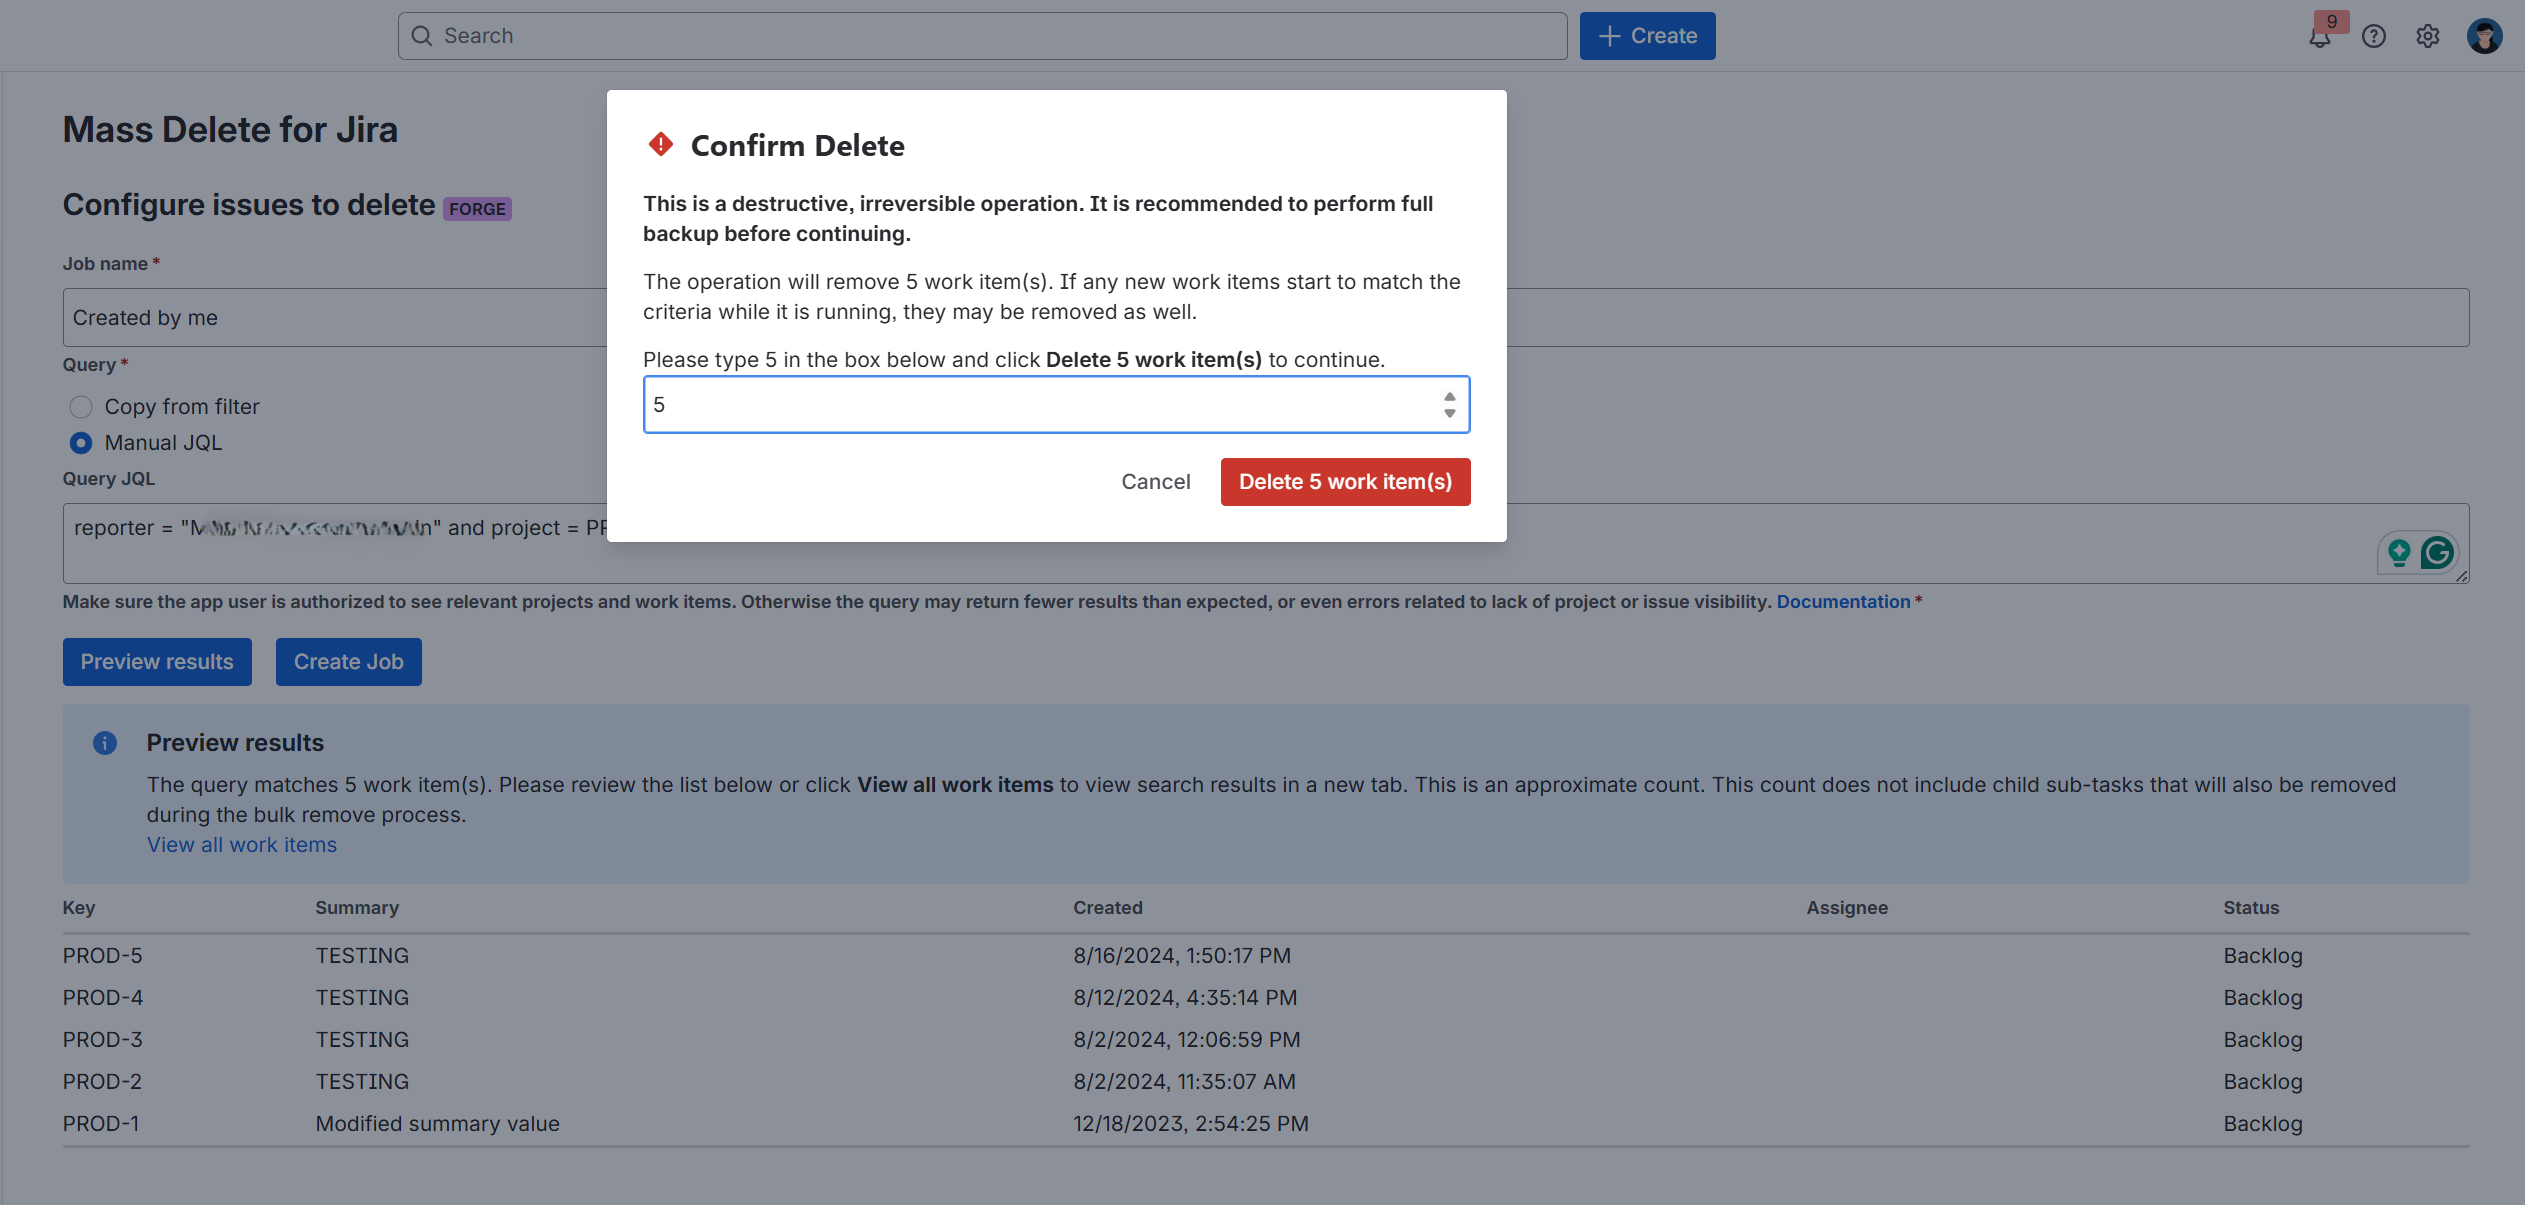Click the 8/16/2024, 1:50:17 PM created date
Screen dimensions: 2525x1205
[1182, 956]
